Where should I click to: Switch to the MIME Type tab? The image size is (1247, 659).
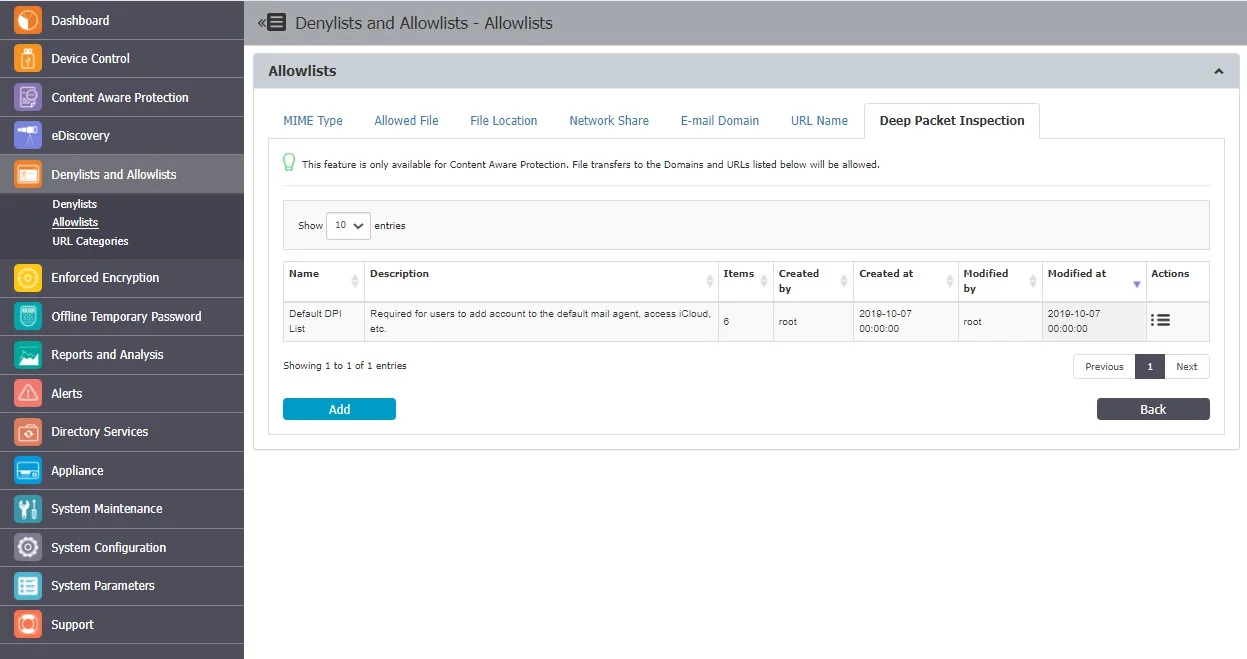313,120
